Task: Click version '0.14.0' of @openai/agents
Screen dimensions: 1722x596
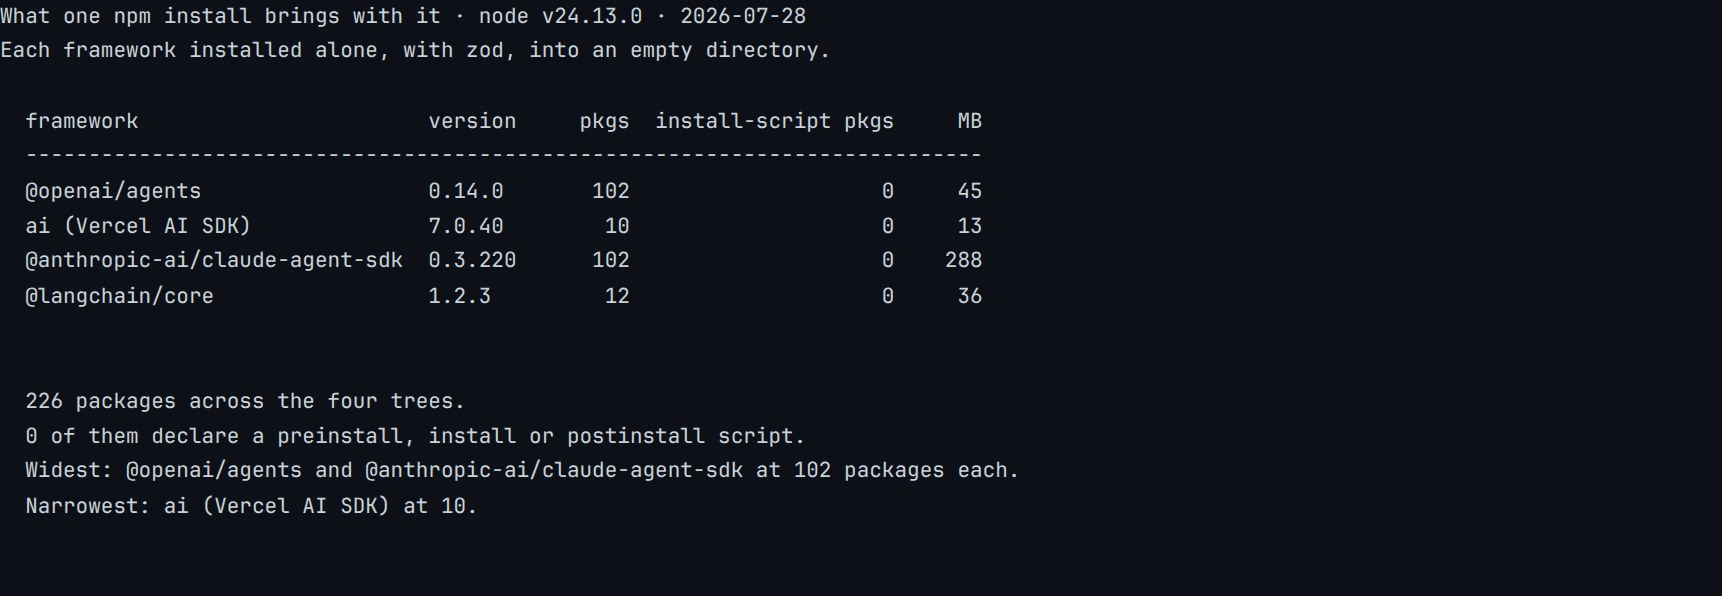Action: [466, 191]
